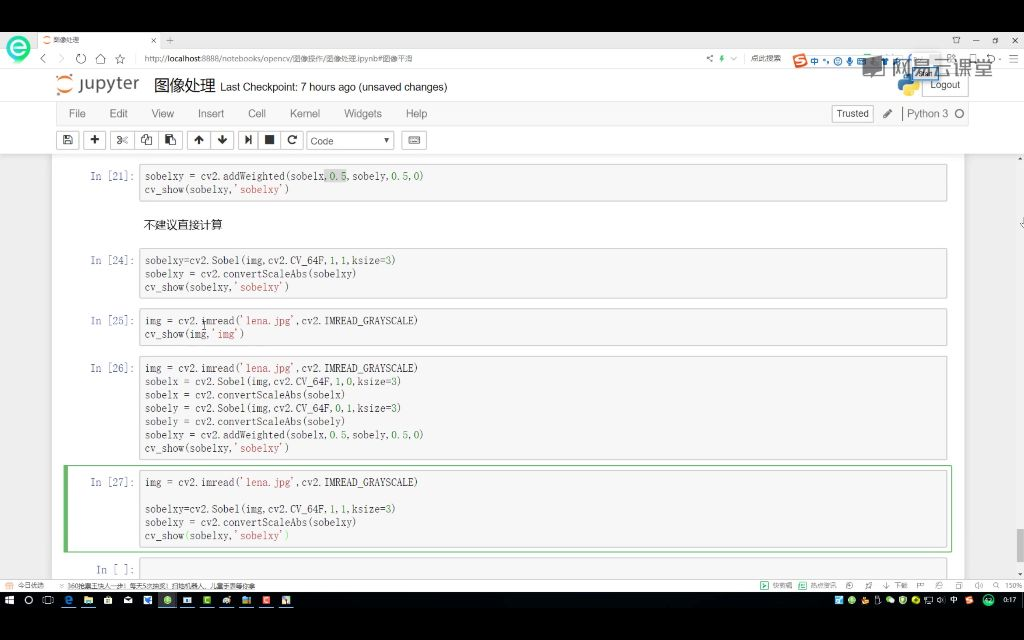This screenshot has height=640, width=1024.
Task: Expand the address bar dropdown chevron
Action: pyautogui.click(x=733, y=58)
